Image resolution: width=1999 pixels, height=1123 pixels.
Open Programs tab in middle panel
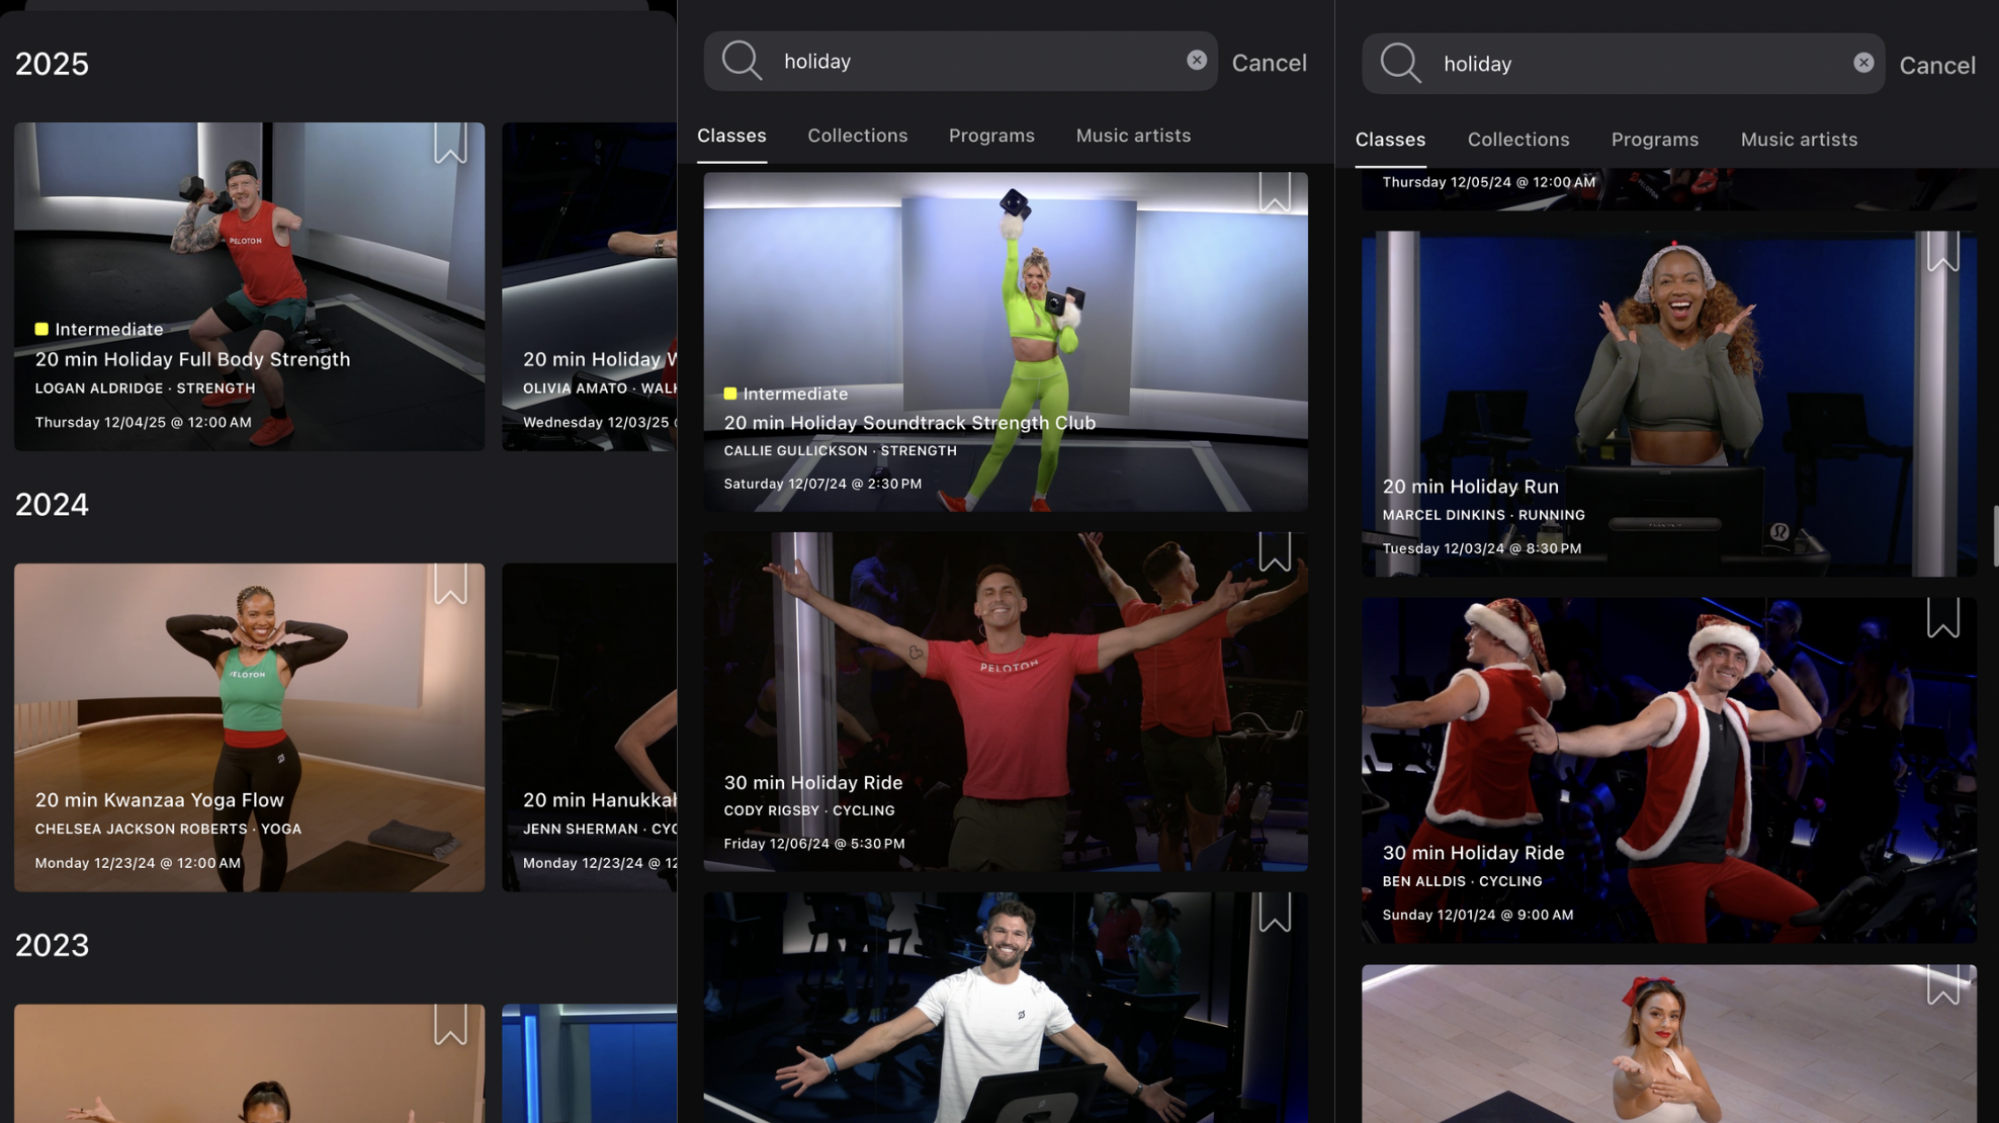[991, 135]
